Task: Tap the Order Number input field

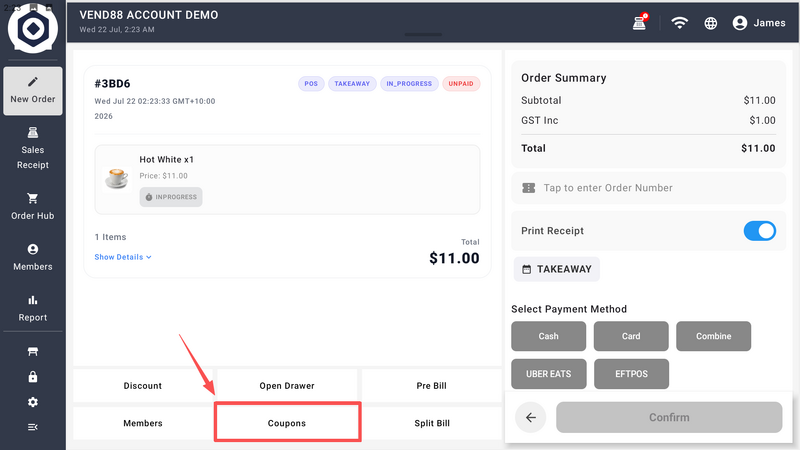Action: point(648,188)
